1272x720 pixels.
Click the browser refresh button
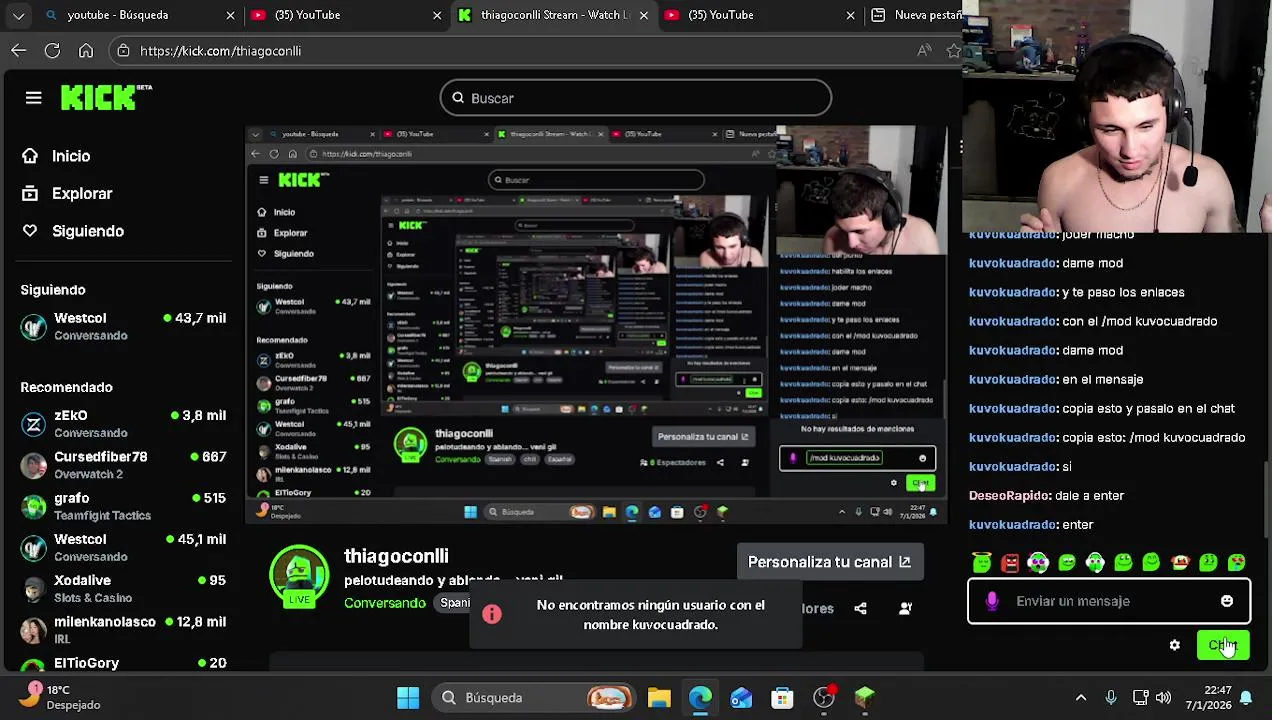(x=52, y=50)
